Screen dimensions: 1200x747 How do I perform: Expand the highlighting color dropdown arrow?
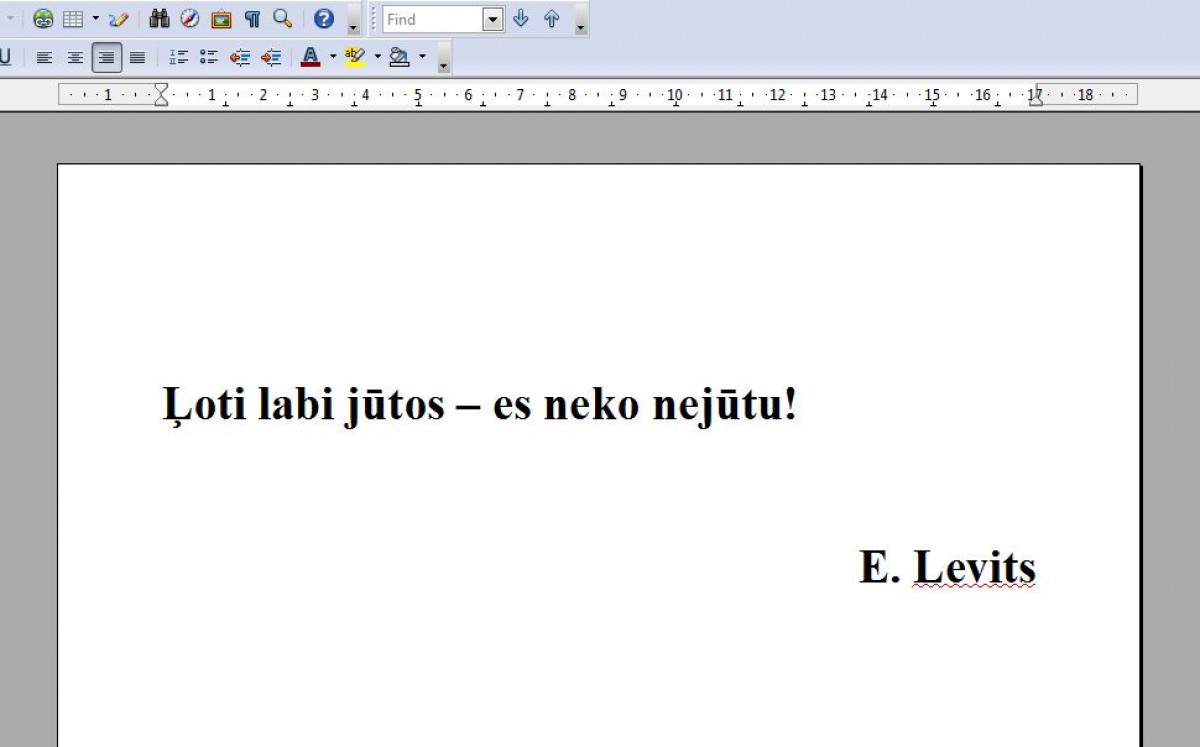tap(377, 57)
